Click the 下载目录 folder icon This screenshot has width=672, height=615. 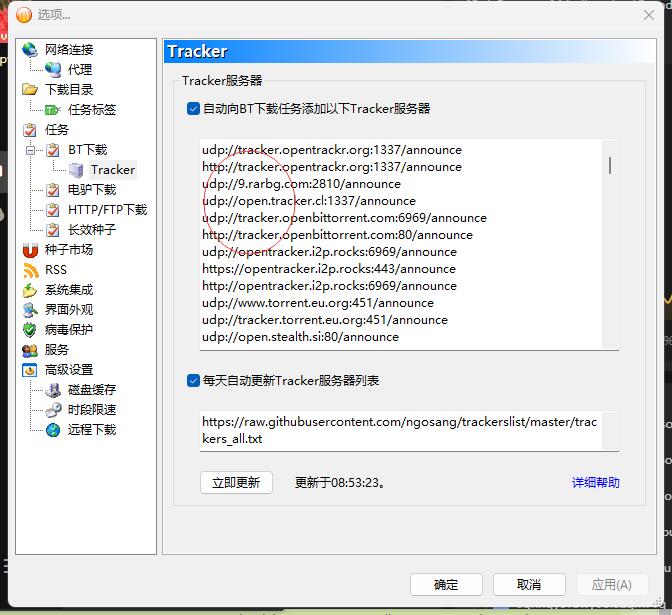(29, 89)
